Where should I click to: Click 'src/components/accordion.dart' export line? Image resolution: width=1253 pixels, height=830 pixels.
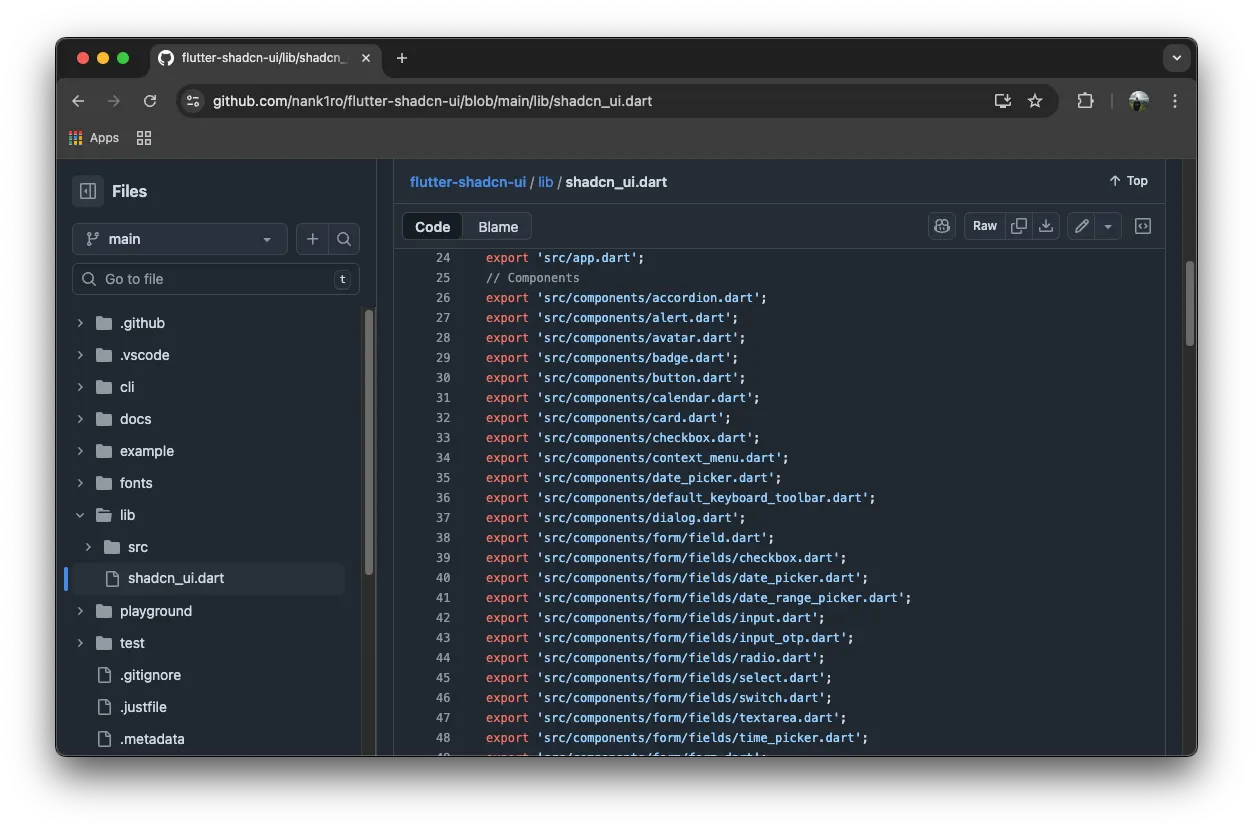click(x=626, y=298)
